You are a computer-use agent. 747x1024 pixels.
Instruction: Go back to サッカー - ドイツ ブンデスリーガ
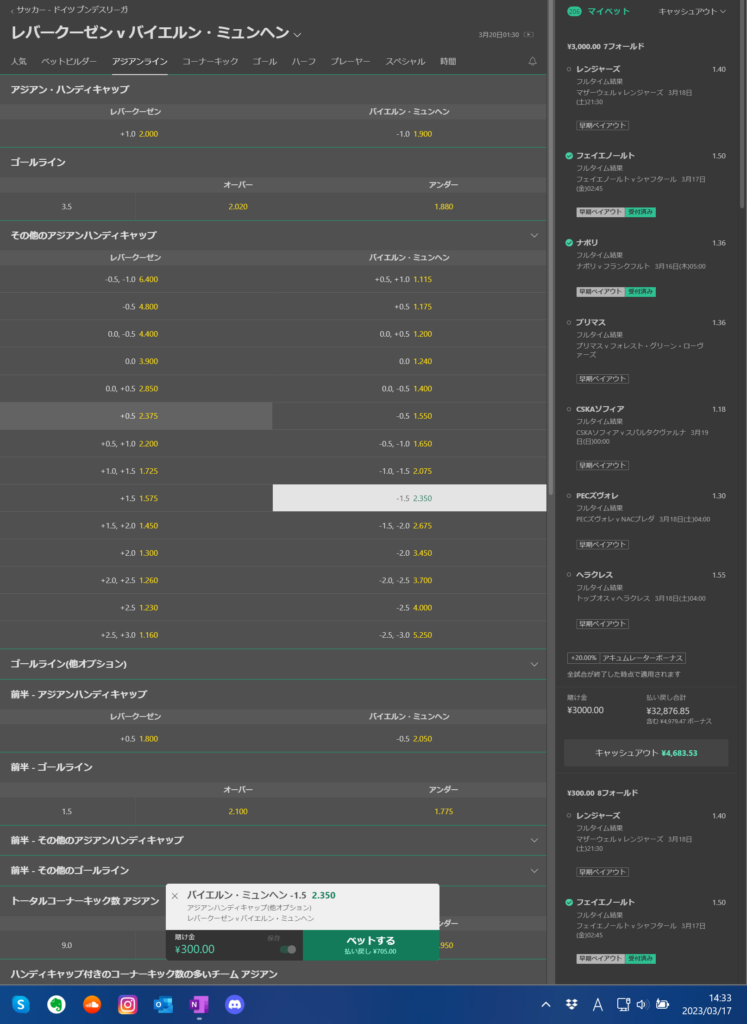coord(69,10)
